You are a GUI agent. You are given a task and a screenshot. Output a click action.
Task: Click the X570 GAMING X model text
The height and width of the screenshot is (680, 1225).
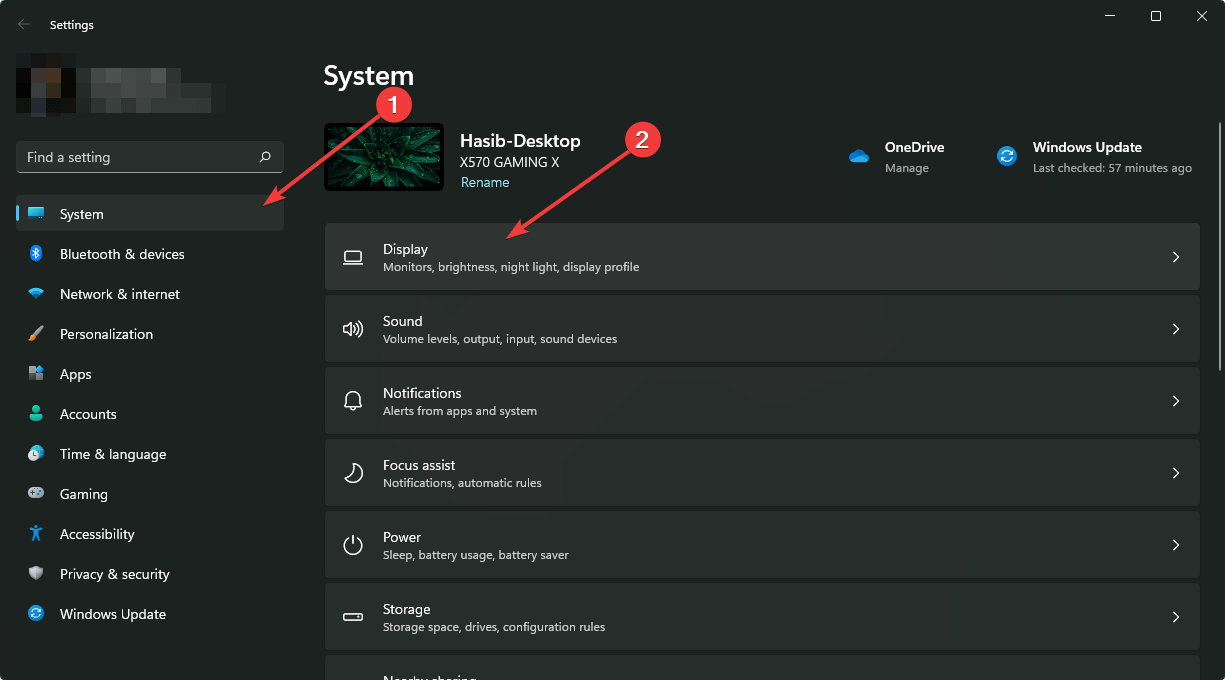[x=510, y=162]
